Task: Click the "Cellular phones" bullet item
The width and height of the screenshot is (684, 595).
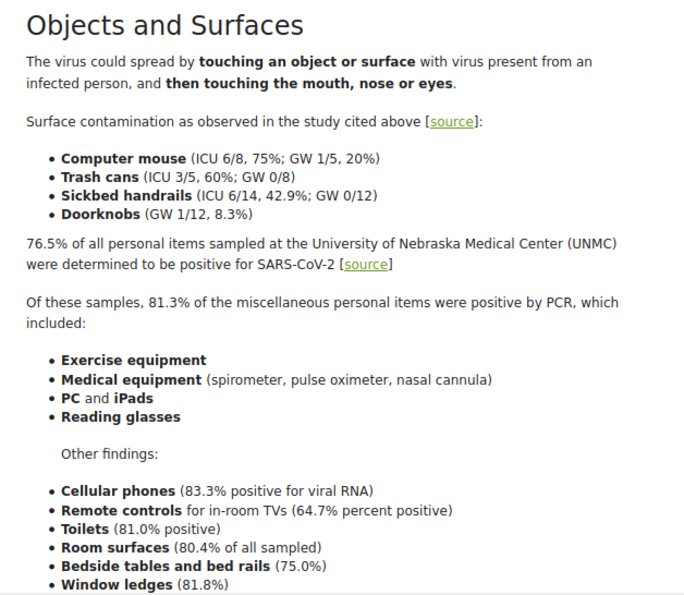Action: coord(118,491)
